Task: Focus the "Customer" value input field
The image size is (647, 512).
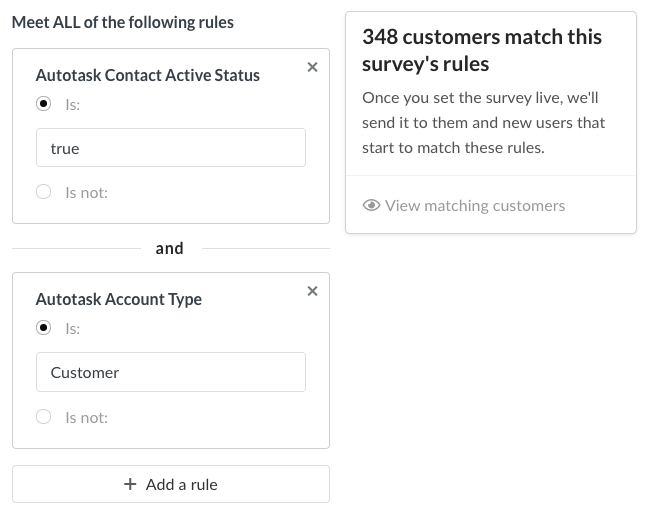Action: [170, 372]
